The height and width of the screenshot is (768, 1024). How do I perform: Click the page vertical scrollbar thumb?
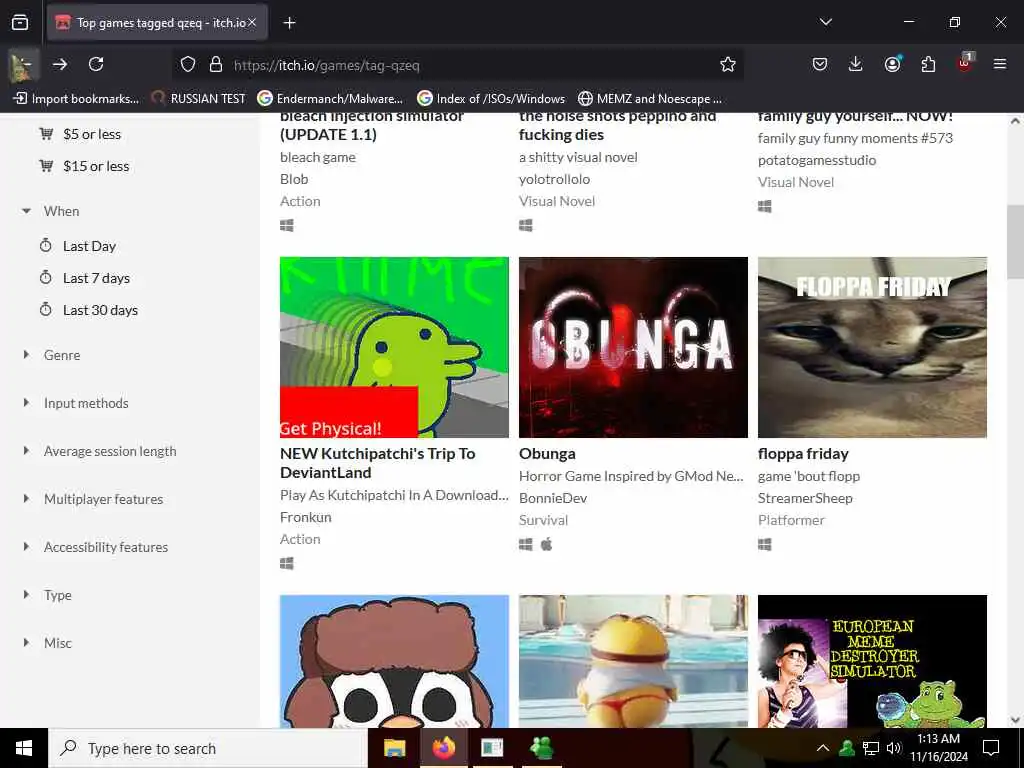tap(1015, 242)
